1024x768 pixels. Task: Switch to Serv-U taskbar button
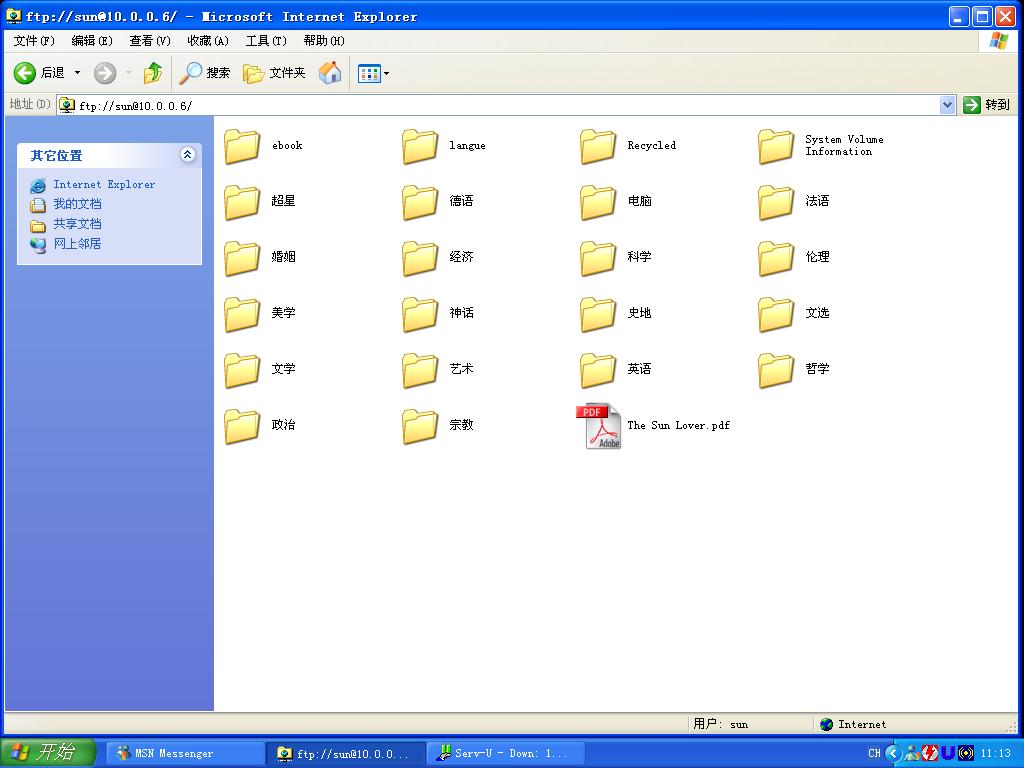[506, 753]
